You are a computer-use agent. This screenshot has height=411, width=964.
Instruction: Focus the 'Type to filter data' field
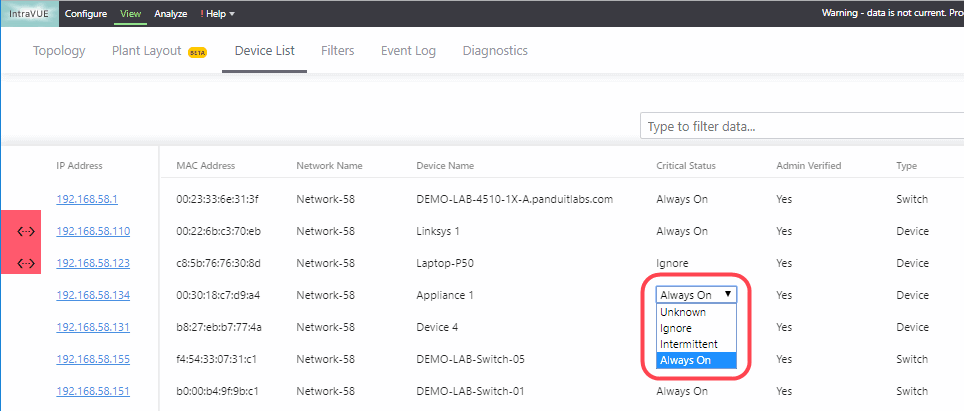click(x=802, y=127)
